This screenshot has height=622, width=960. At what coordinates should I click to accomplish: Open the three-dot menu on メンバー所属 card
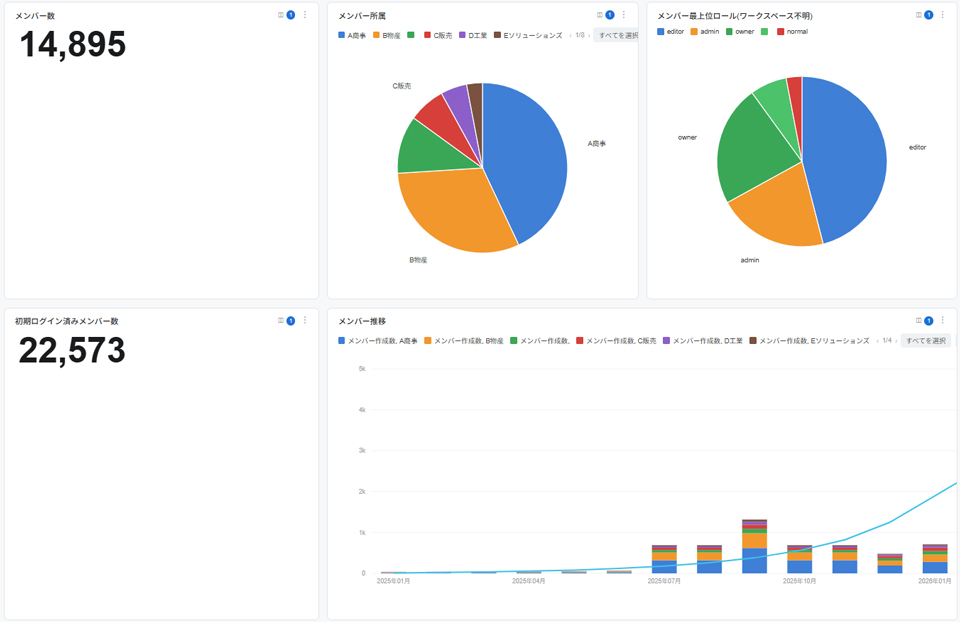624,15
